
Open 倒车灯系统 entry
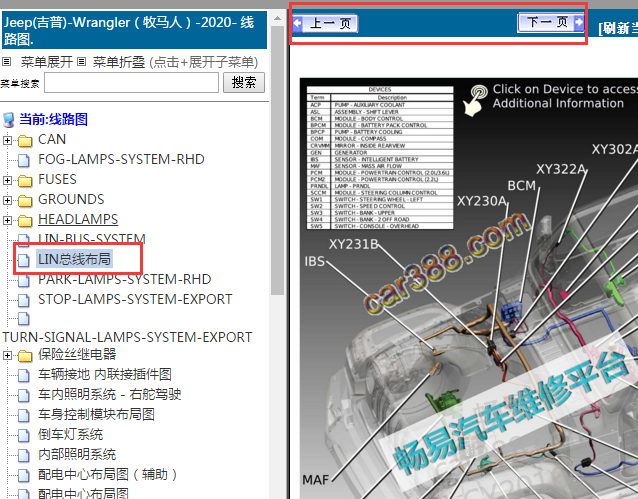(70, 434)
